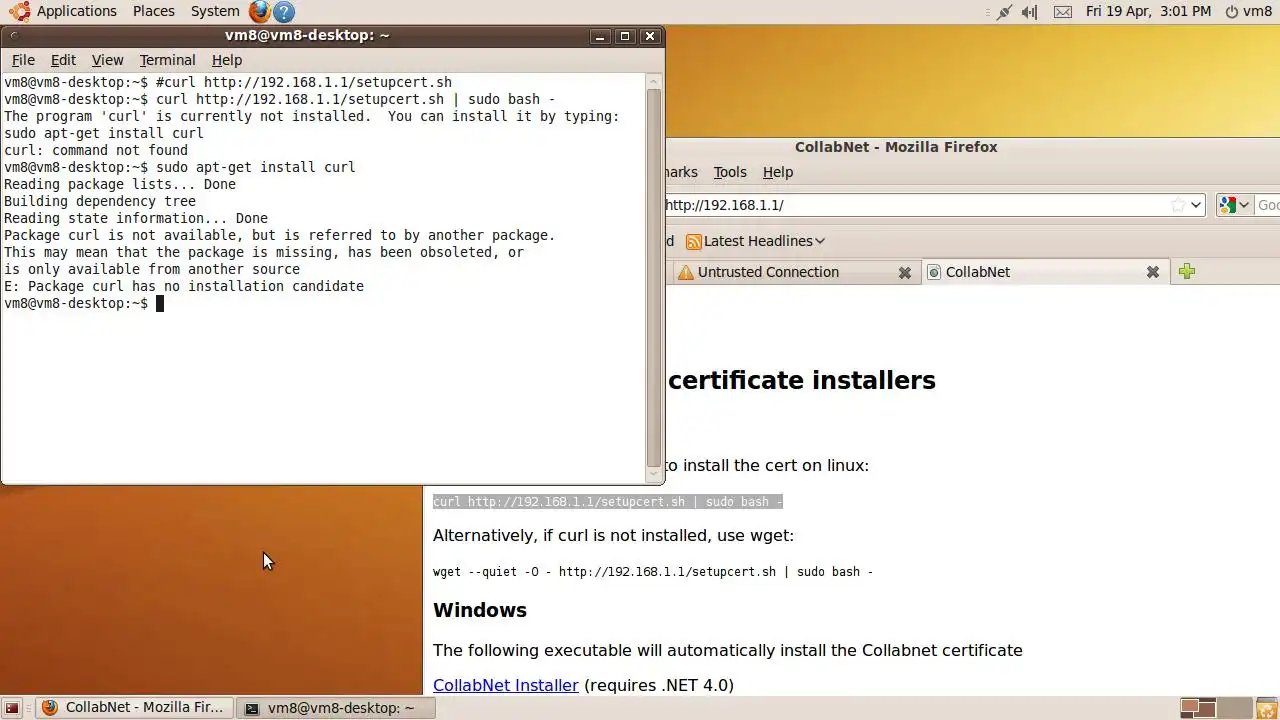Open a new Firefox tab with plus icon

(x=1187, y=271)
